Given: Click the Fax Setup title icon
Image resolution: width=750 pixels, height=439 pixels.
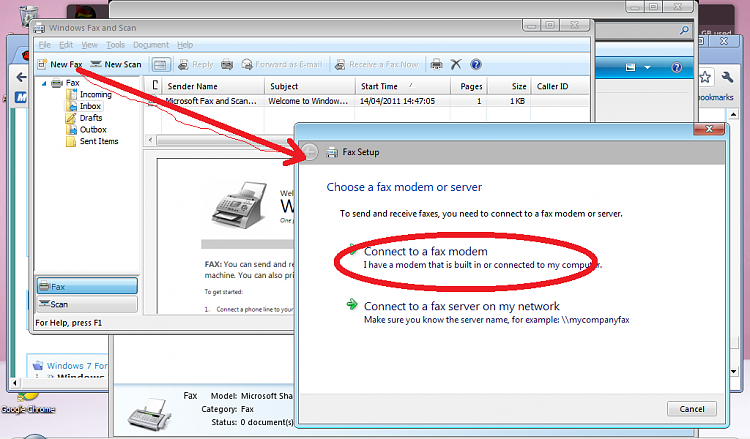Looking at the screenshot, I should [x=332, y=153].
